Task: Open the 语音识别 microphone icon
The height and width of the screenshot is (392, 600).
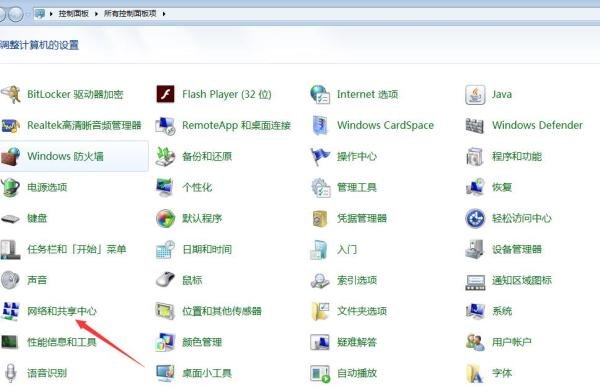Action: [10, 373]
